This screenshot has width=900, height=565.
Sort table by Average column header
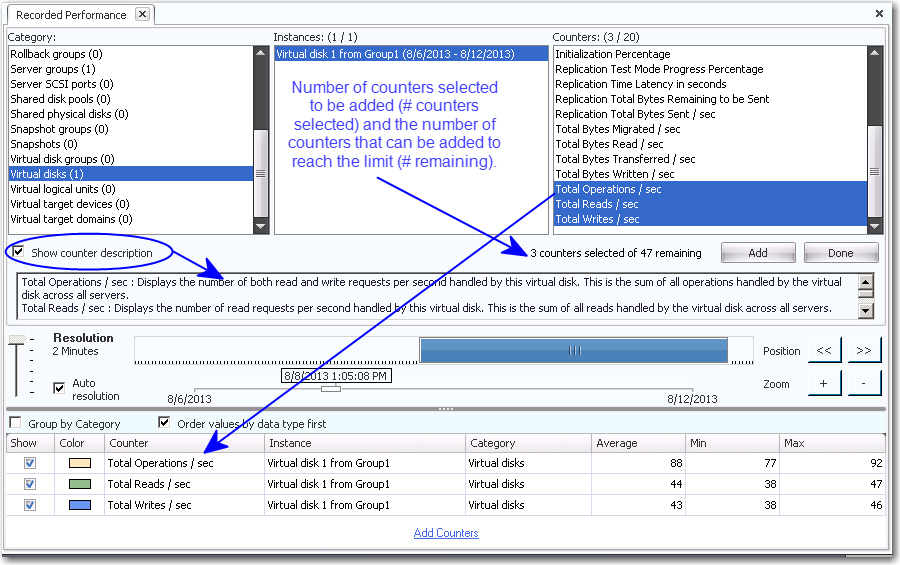pyautogui.click(x=637, y=443)
